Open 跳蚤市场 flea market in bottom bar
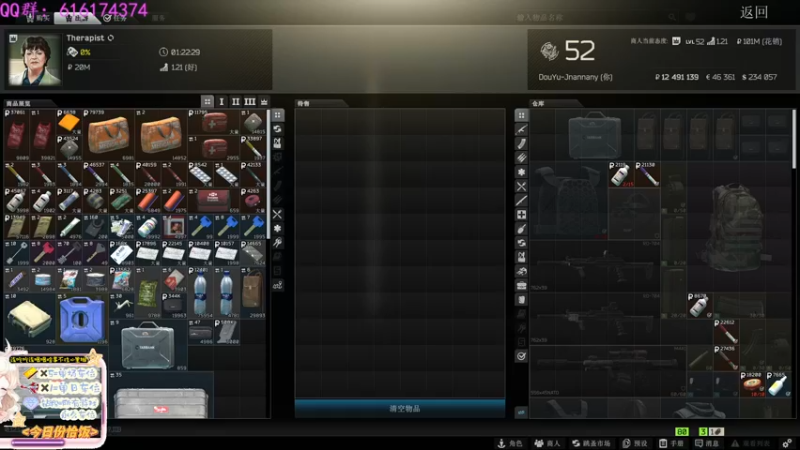The image size is (800, 450). tap(591, 443)
